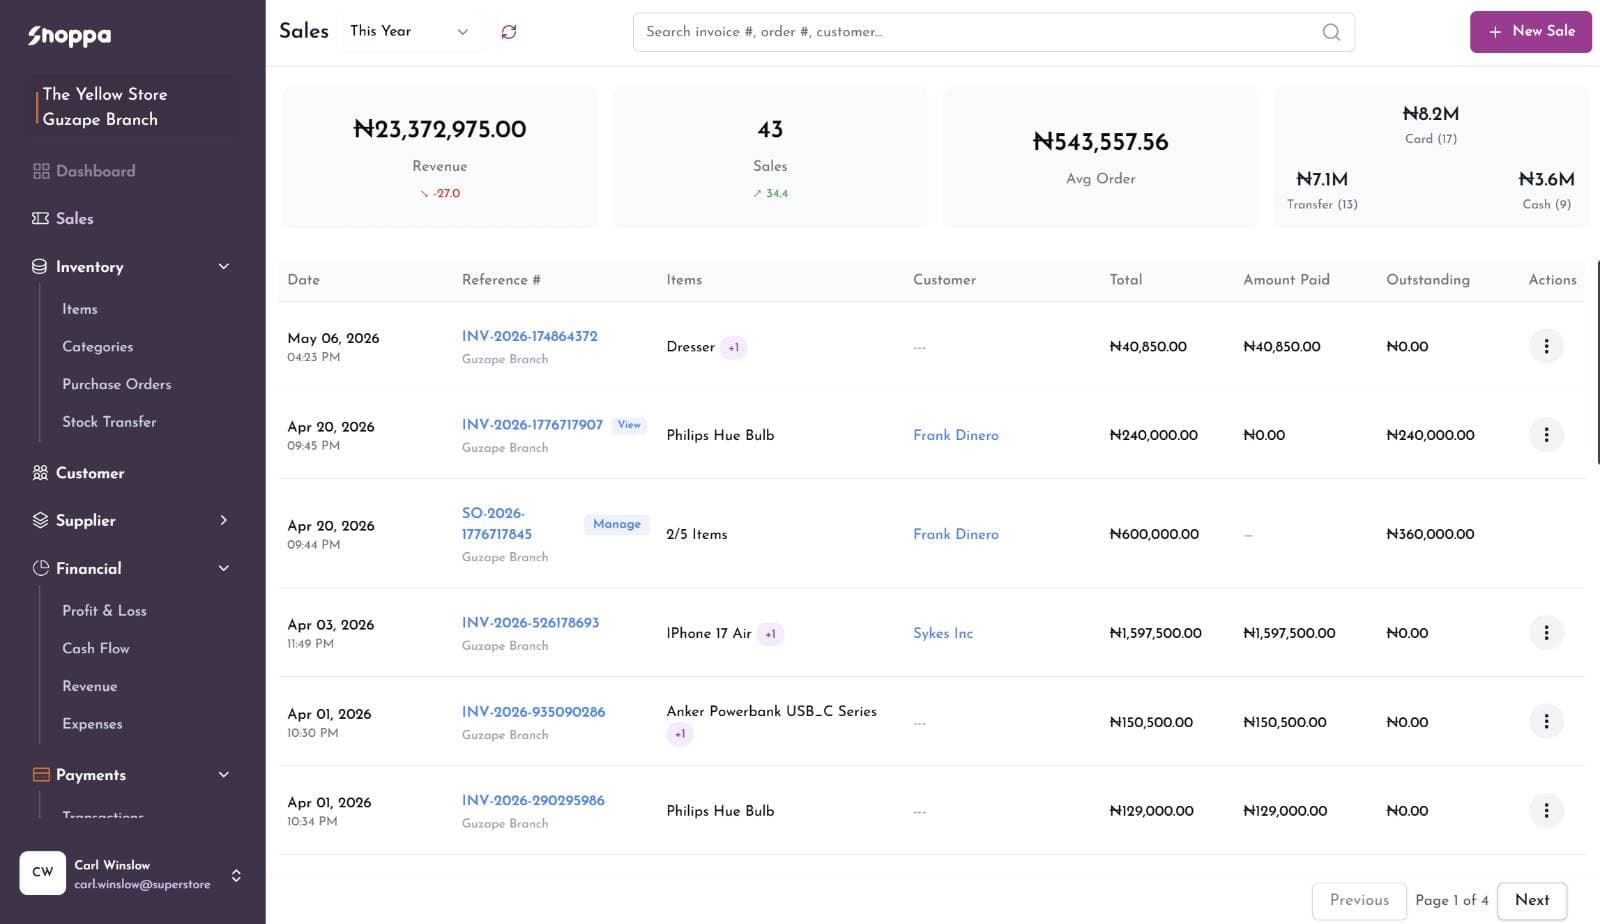Click the refresh sales icon

pos(509,32)
